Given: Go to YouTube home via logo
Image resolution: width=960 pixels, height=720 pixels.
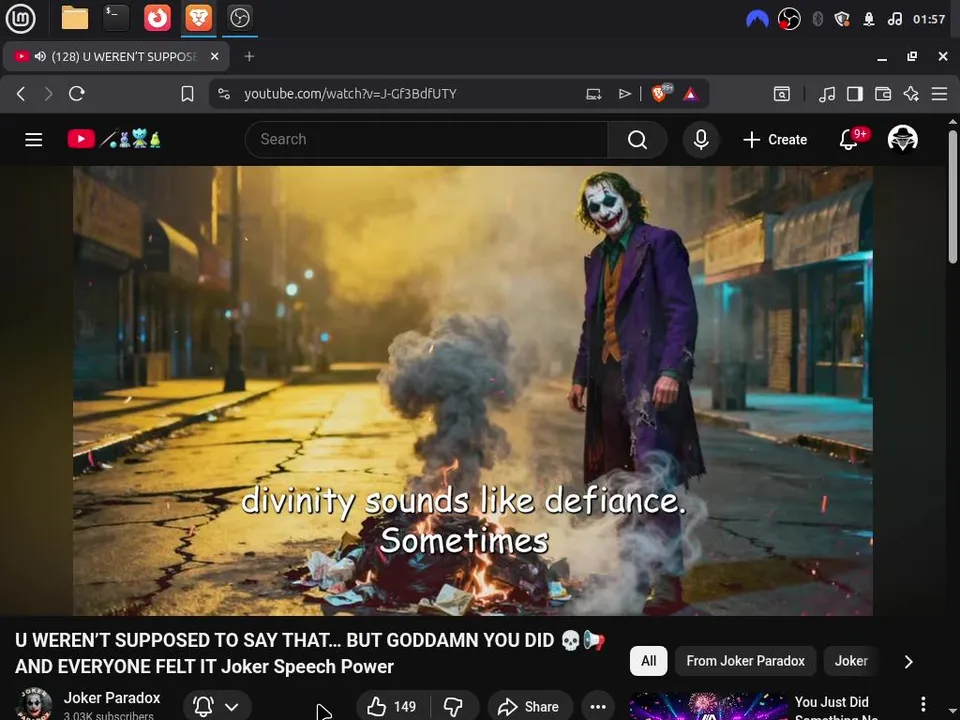Looking at the screenshot, I should pyautogui.click(x=114, y=139).
